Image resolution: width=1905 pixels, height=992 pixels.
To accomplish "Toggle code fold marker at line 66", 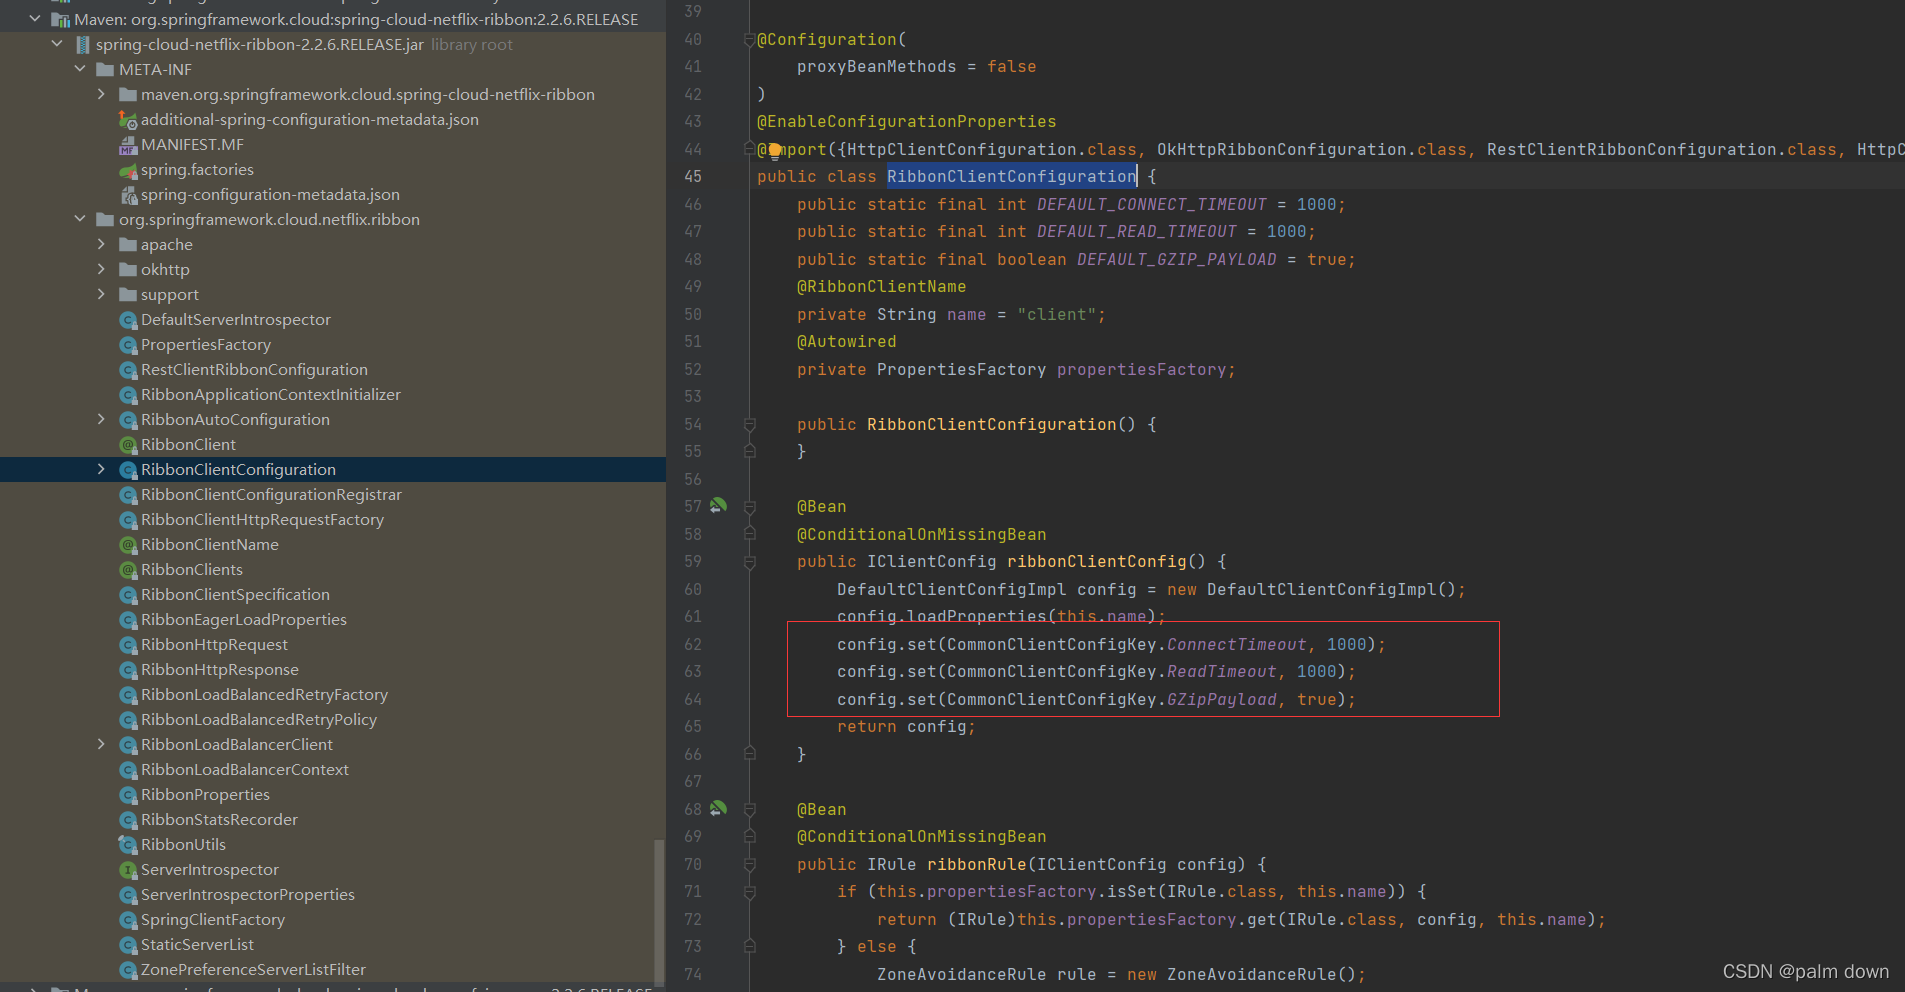I will [749, 754].
